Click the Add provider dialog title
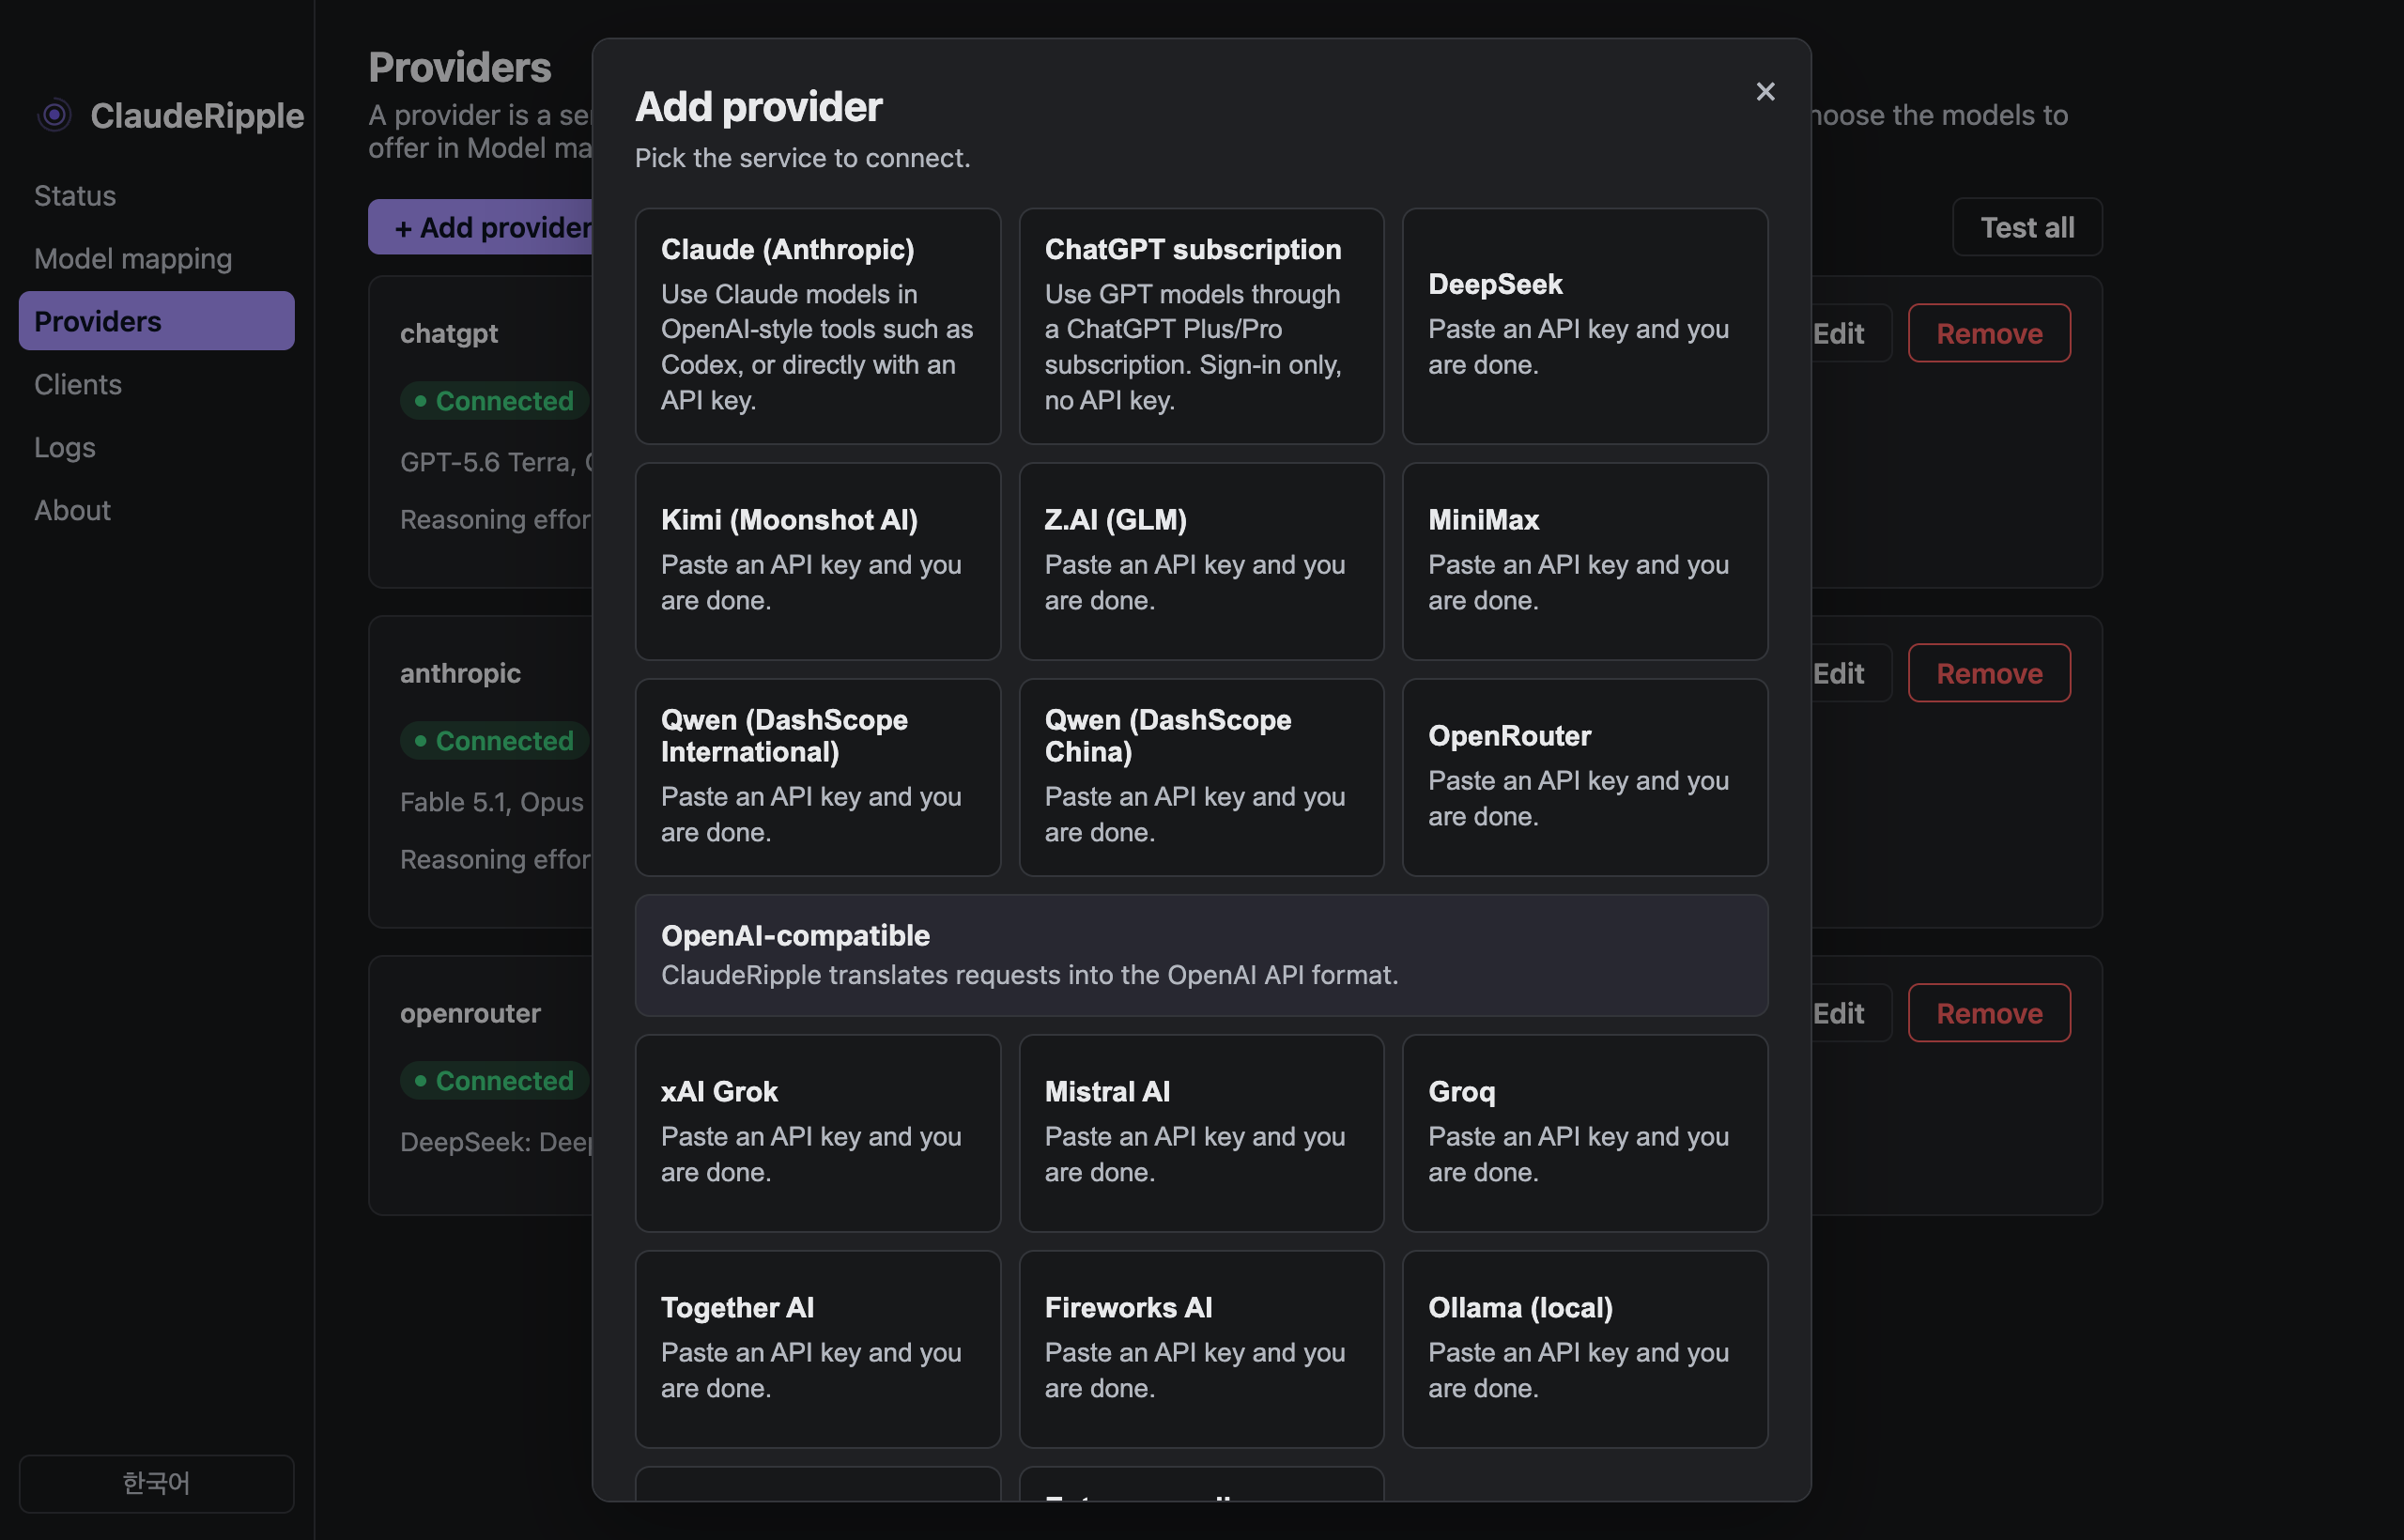The width and height of the screenshot is (2404, 1540). click(x=758, y=107)
